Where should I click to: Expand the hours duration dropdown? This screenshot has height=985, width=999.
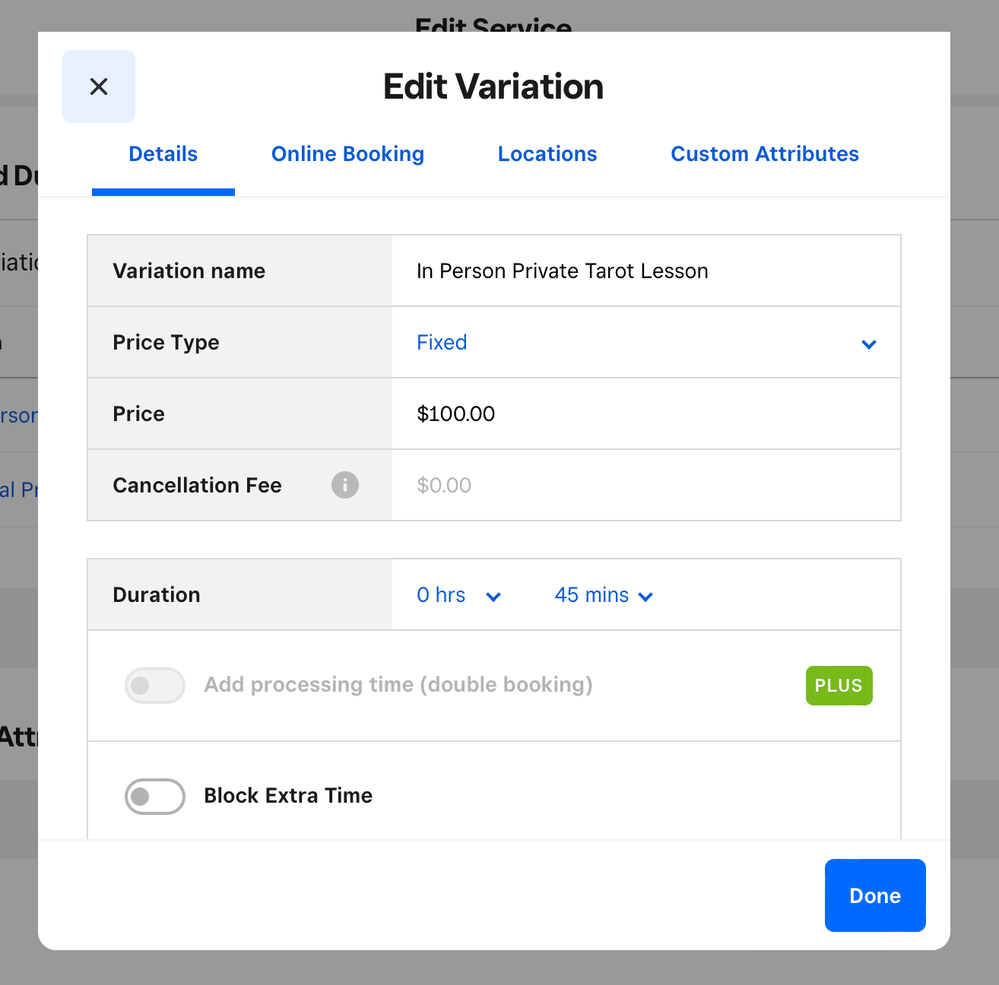tap(459, 596)
